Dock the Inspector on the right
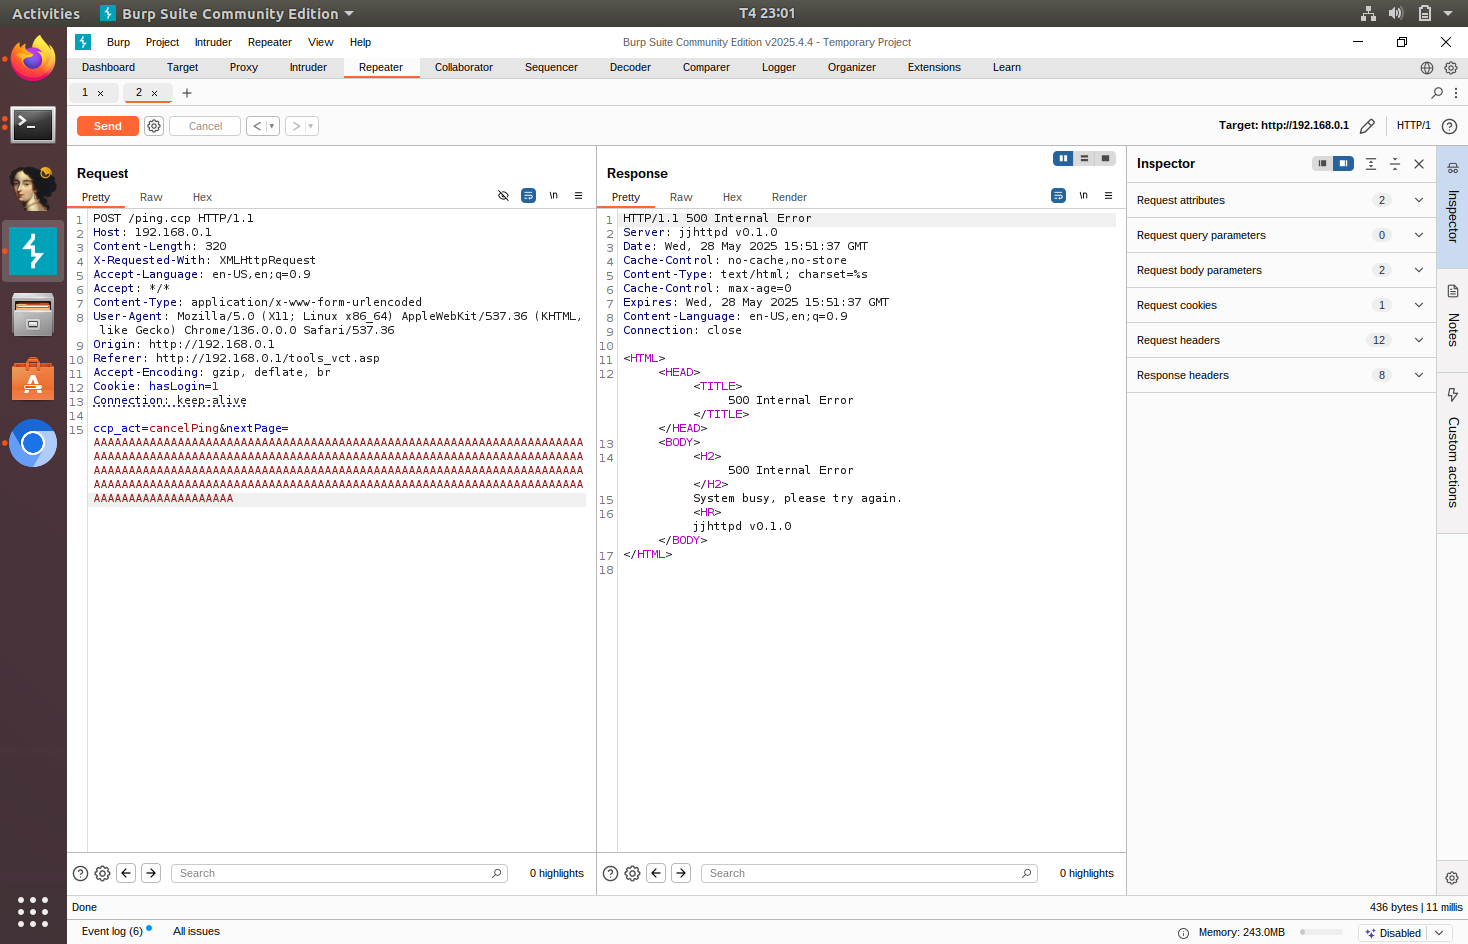This screenshot has width=1468, height=944. [1343, 164]
